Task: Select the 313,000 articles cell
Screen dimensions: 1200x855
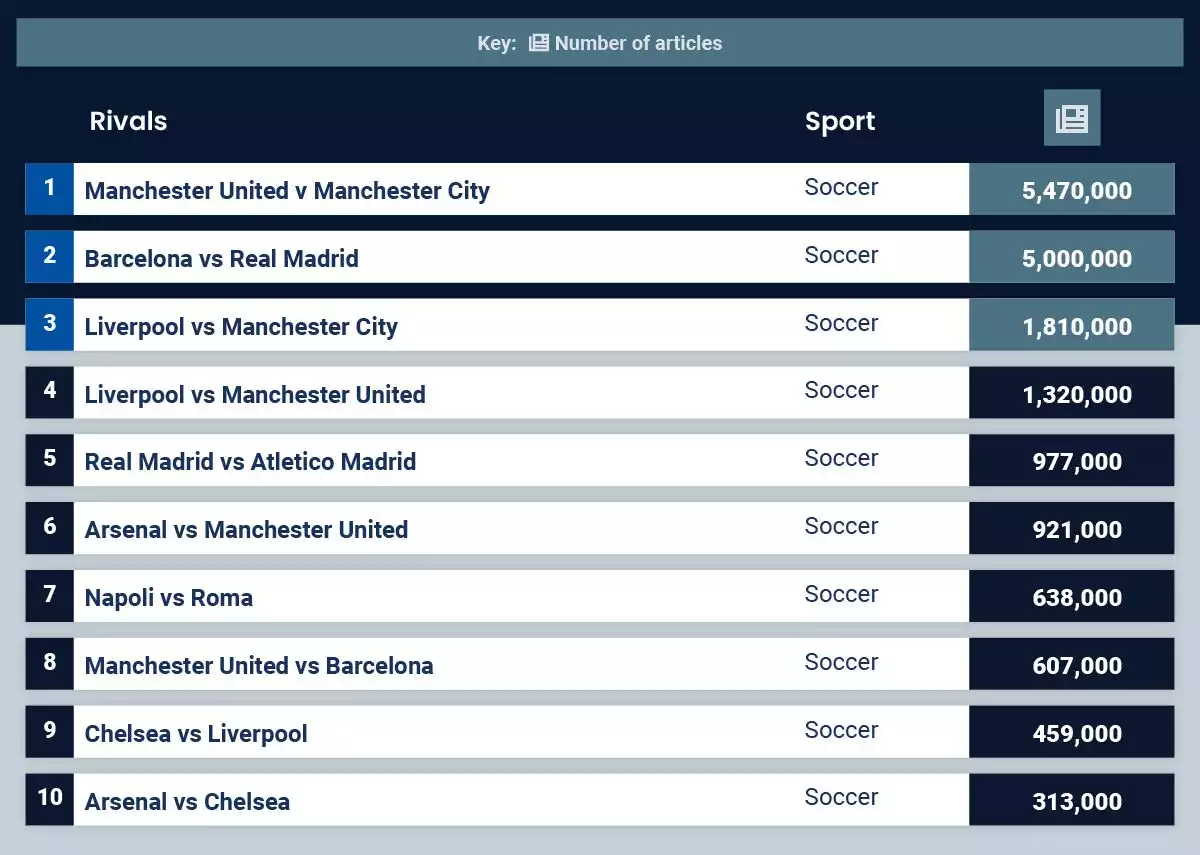Action: point(1072,800)
